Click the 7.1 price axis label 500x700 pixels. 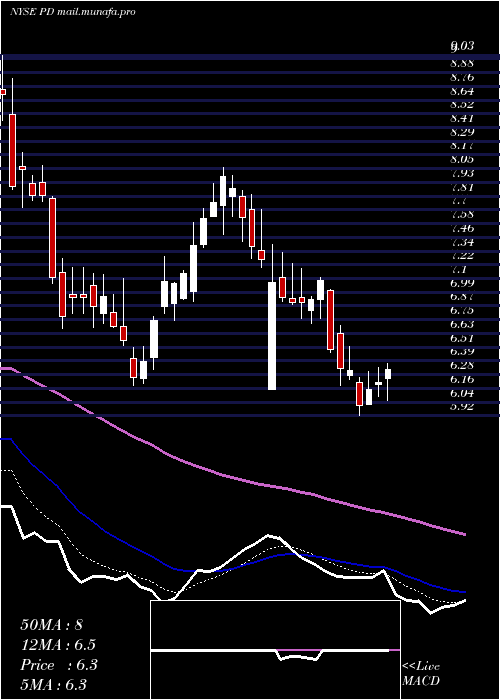[458, 269]
